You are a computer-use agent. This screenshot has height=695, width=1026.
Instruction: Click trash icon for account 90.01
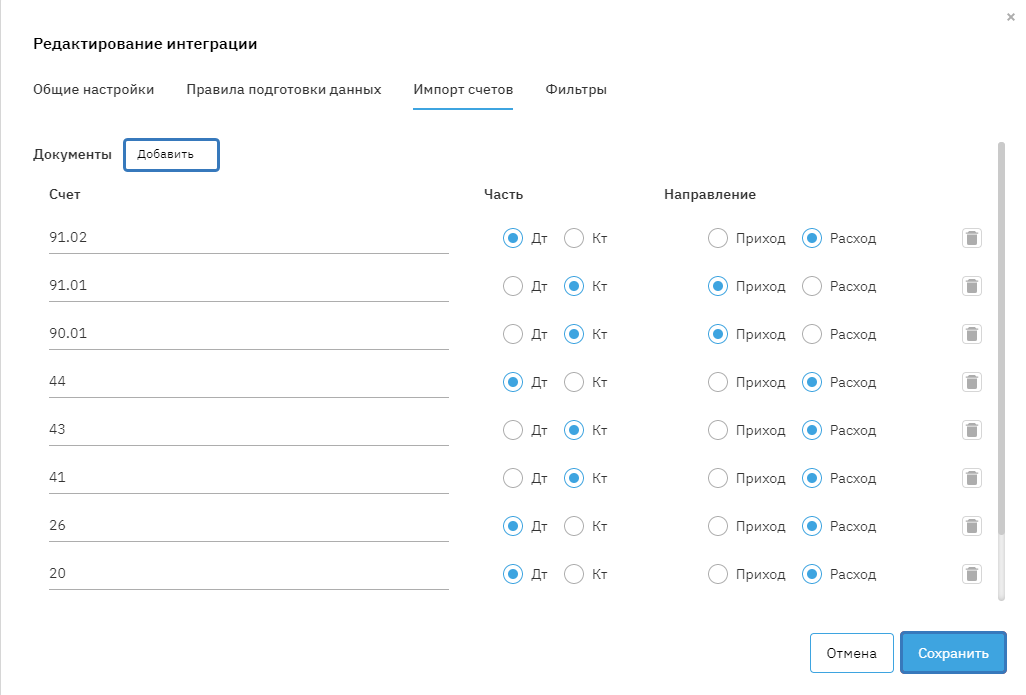coord(971,334)
